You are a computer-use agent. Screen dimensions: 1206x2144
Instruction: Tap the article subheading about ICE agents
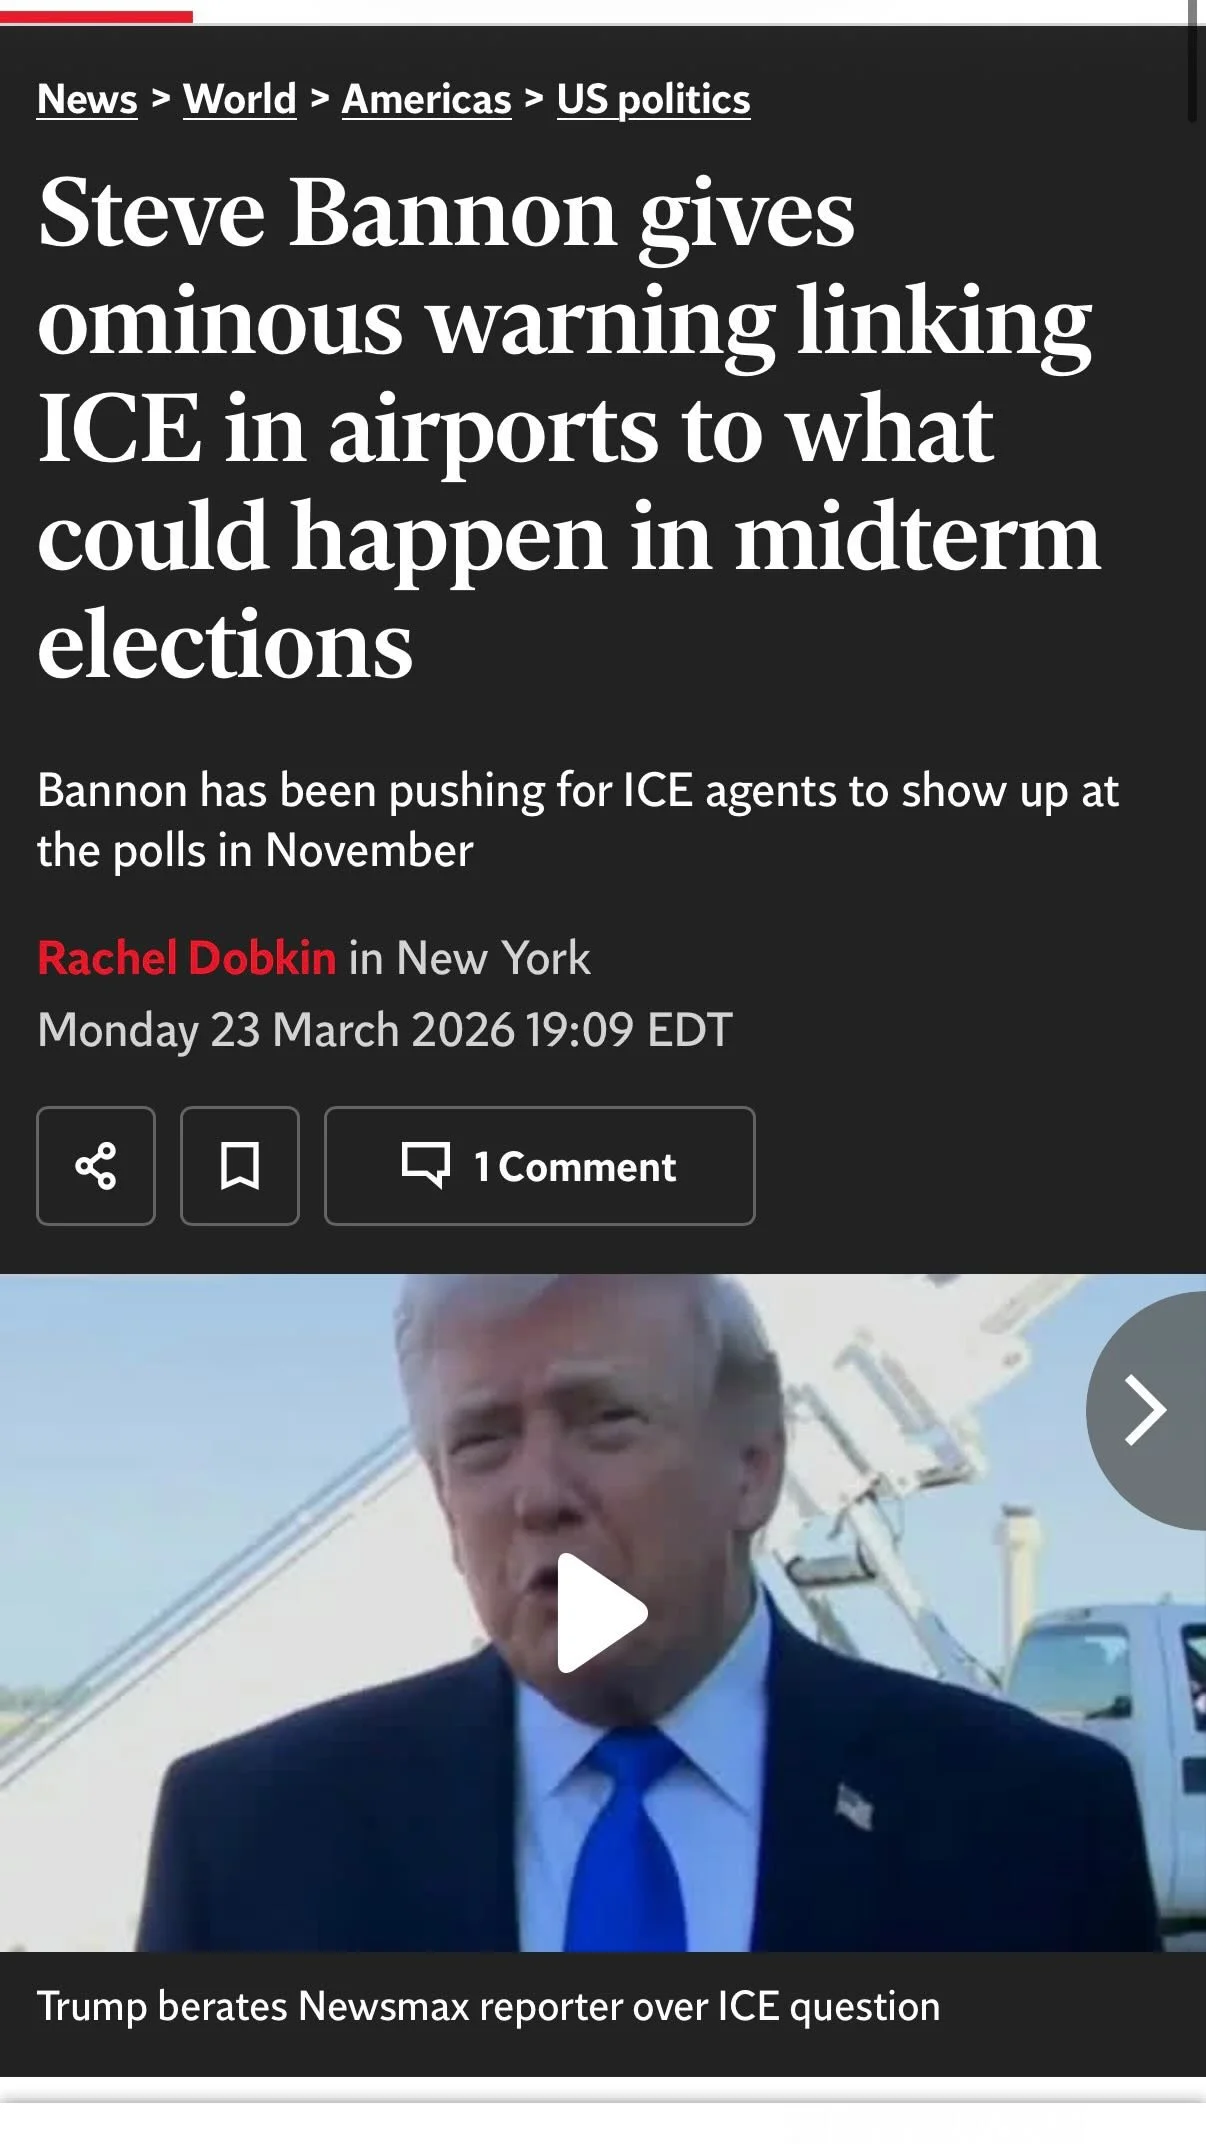pos(578,820)
